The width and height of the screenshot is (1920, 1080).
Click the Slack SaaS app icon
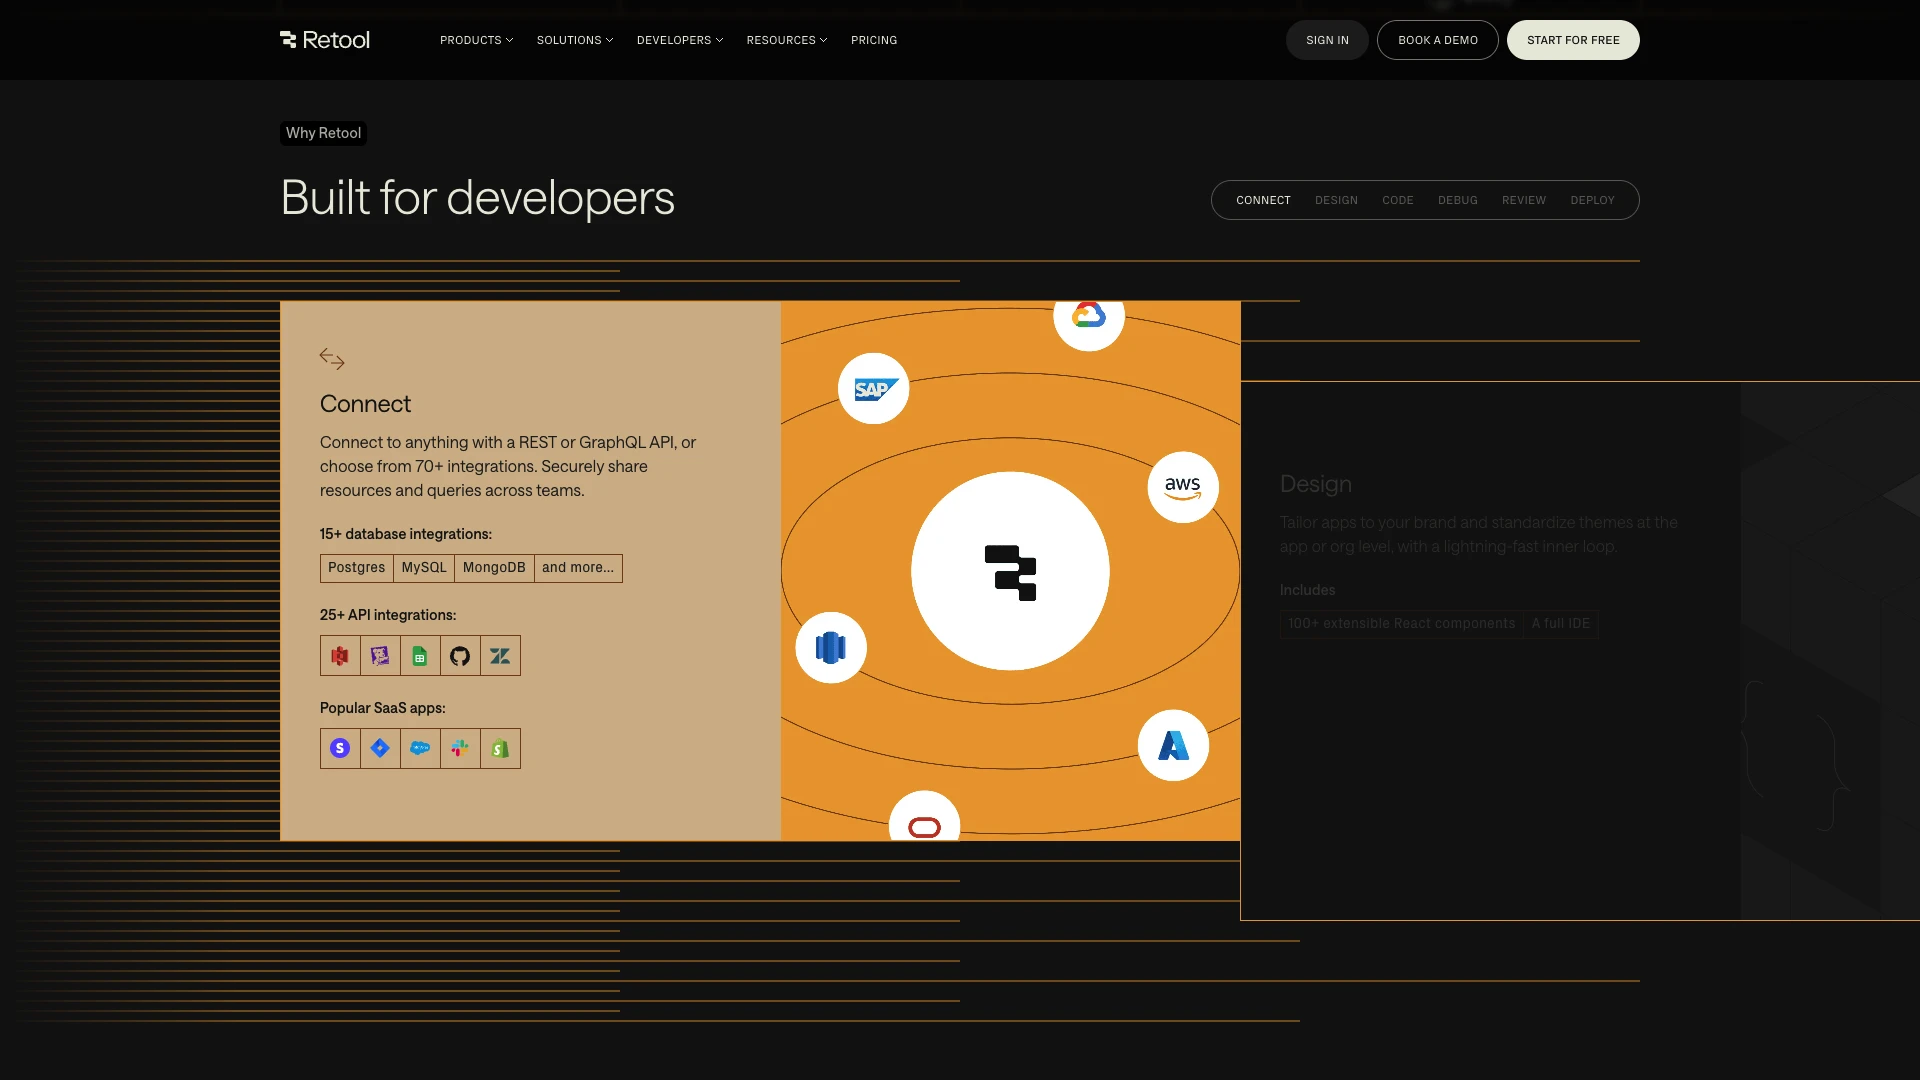[x=460, y=748]
